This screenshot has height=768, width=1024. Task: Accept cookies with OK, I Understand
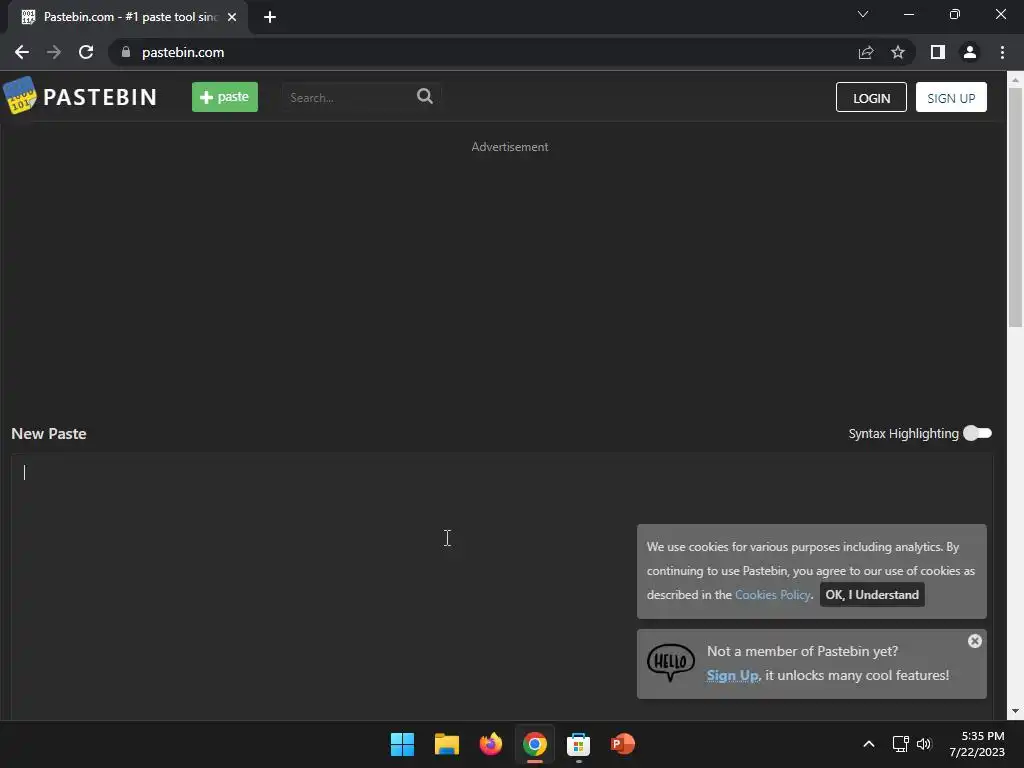pyautogui.click(x=872, y=594)
